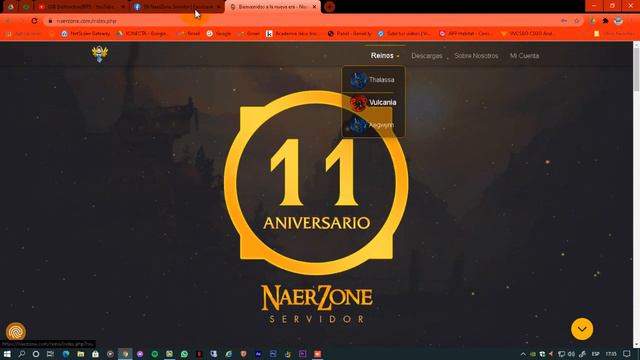Open After Effects from taskbar
Viewport: 640px width, 360px height.
(x=258, y=354)
